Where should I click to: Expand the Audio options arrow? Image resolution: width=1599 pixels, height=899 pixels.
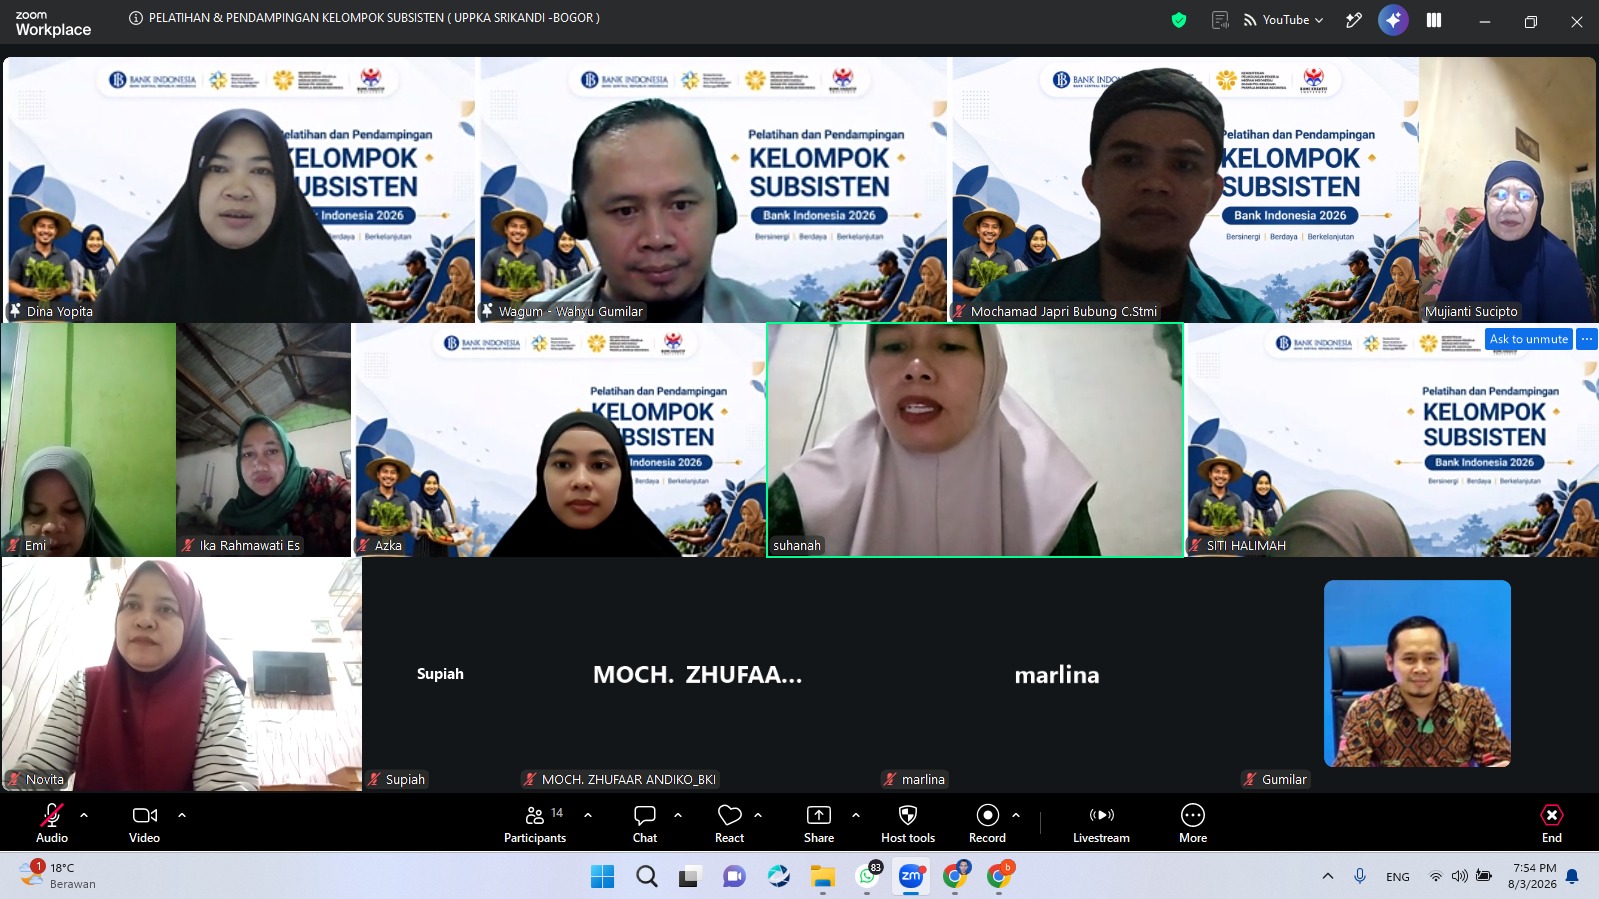[x=84, y=815]
